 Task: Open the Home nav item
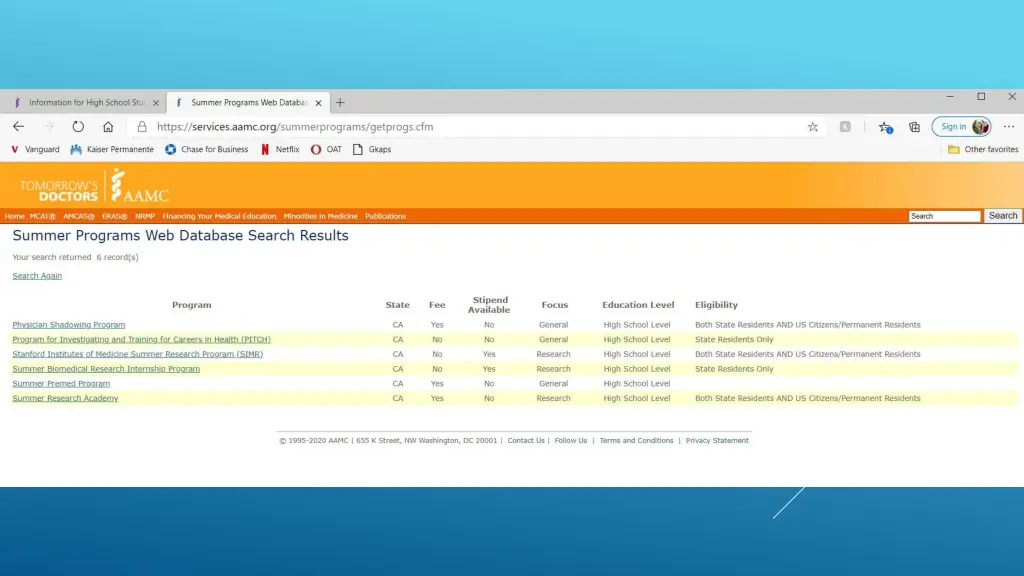pyautogui.click(x=14, y=216)
